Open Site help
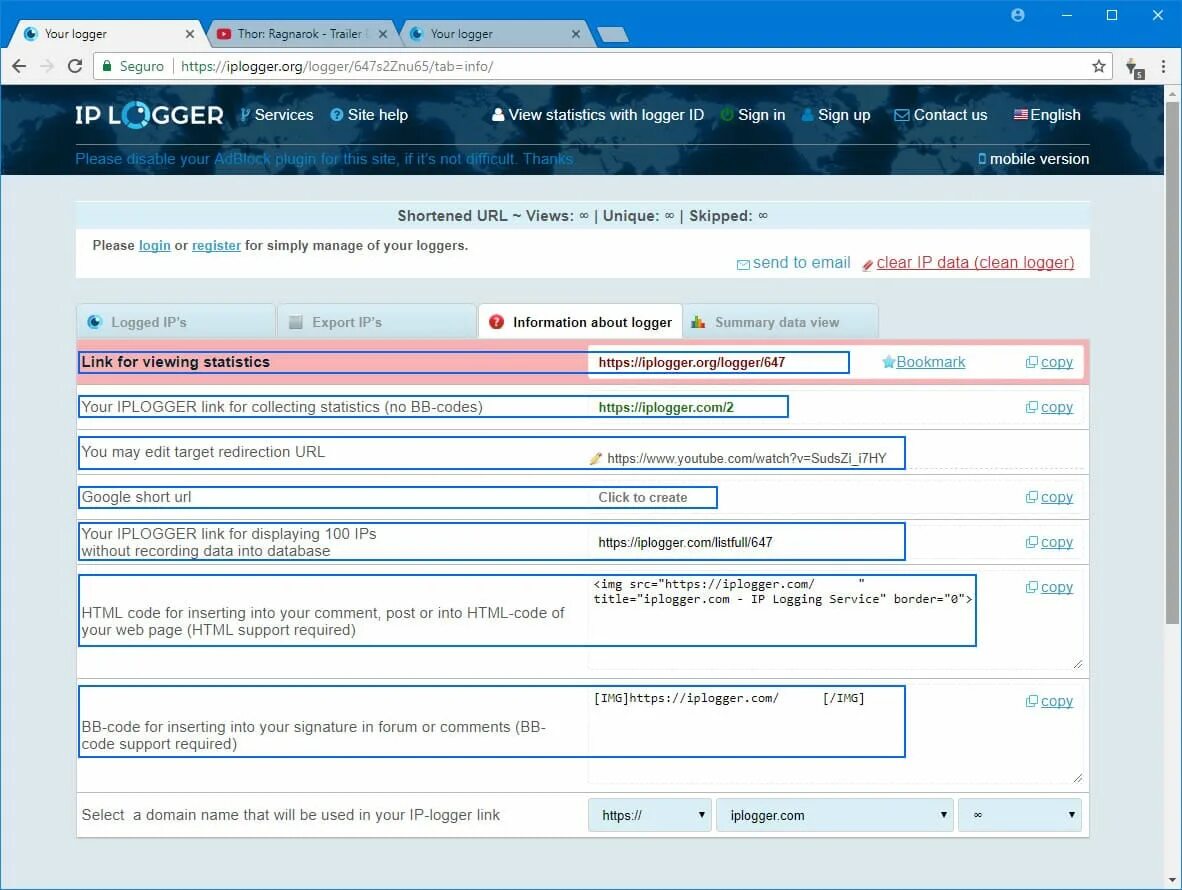 (369, 115)
